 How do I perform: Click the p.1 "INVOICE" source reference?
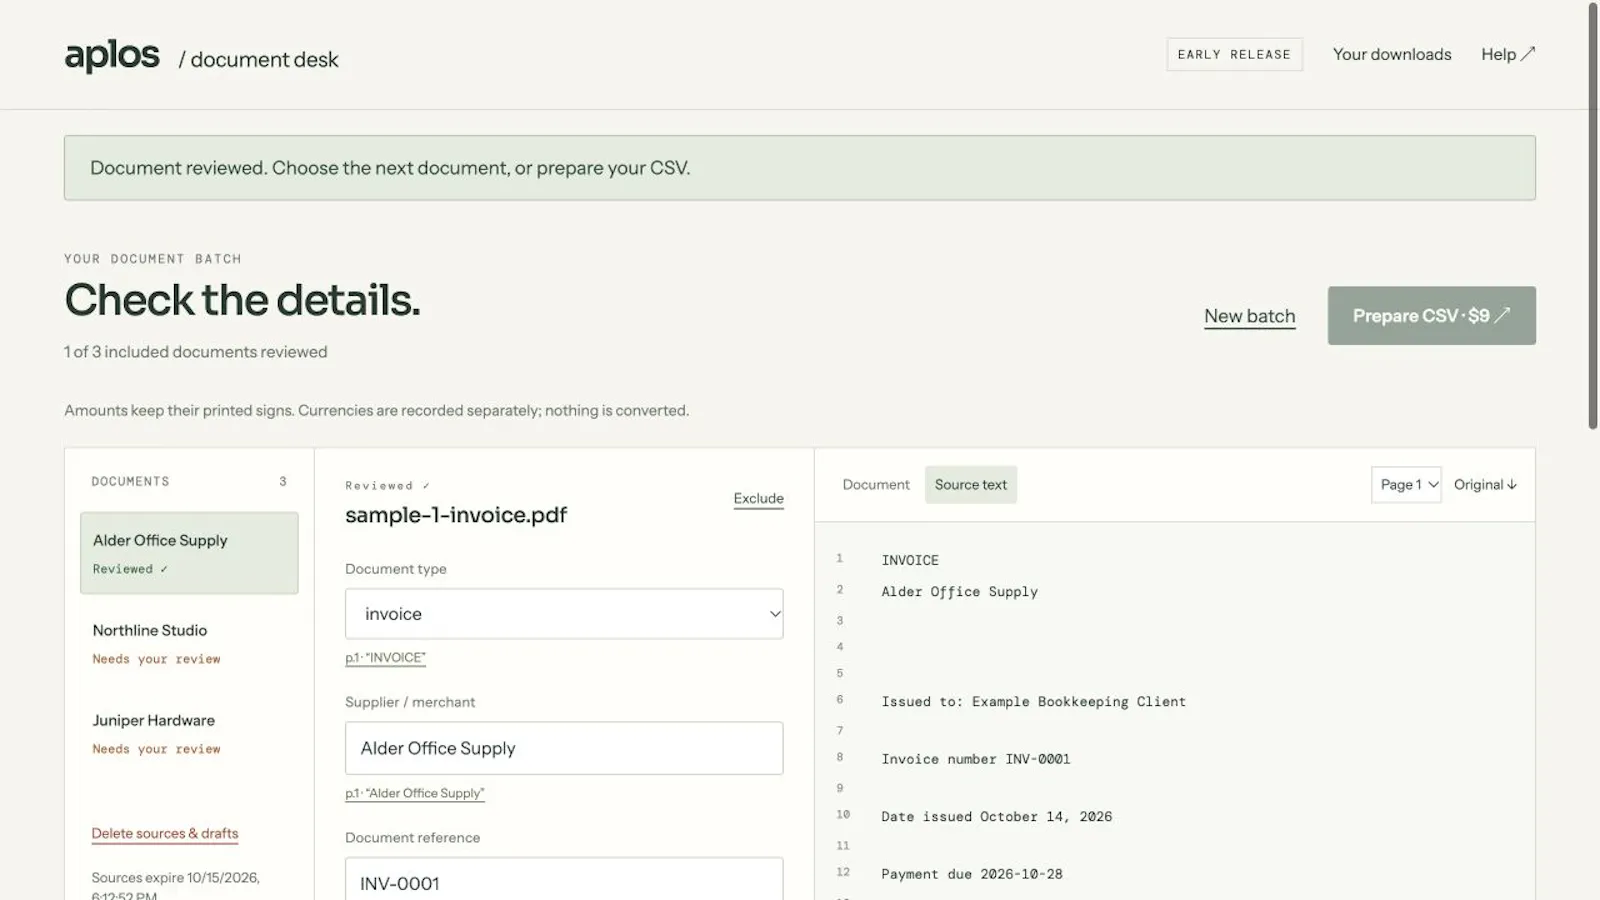tap(385, 658)
